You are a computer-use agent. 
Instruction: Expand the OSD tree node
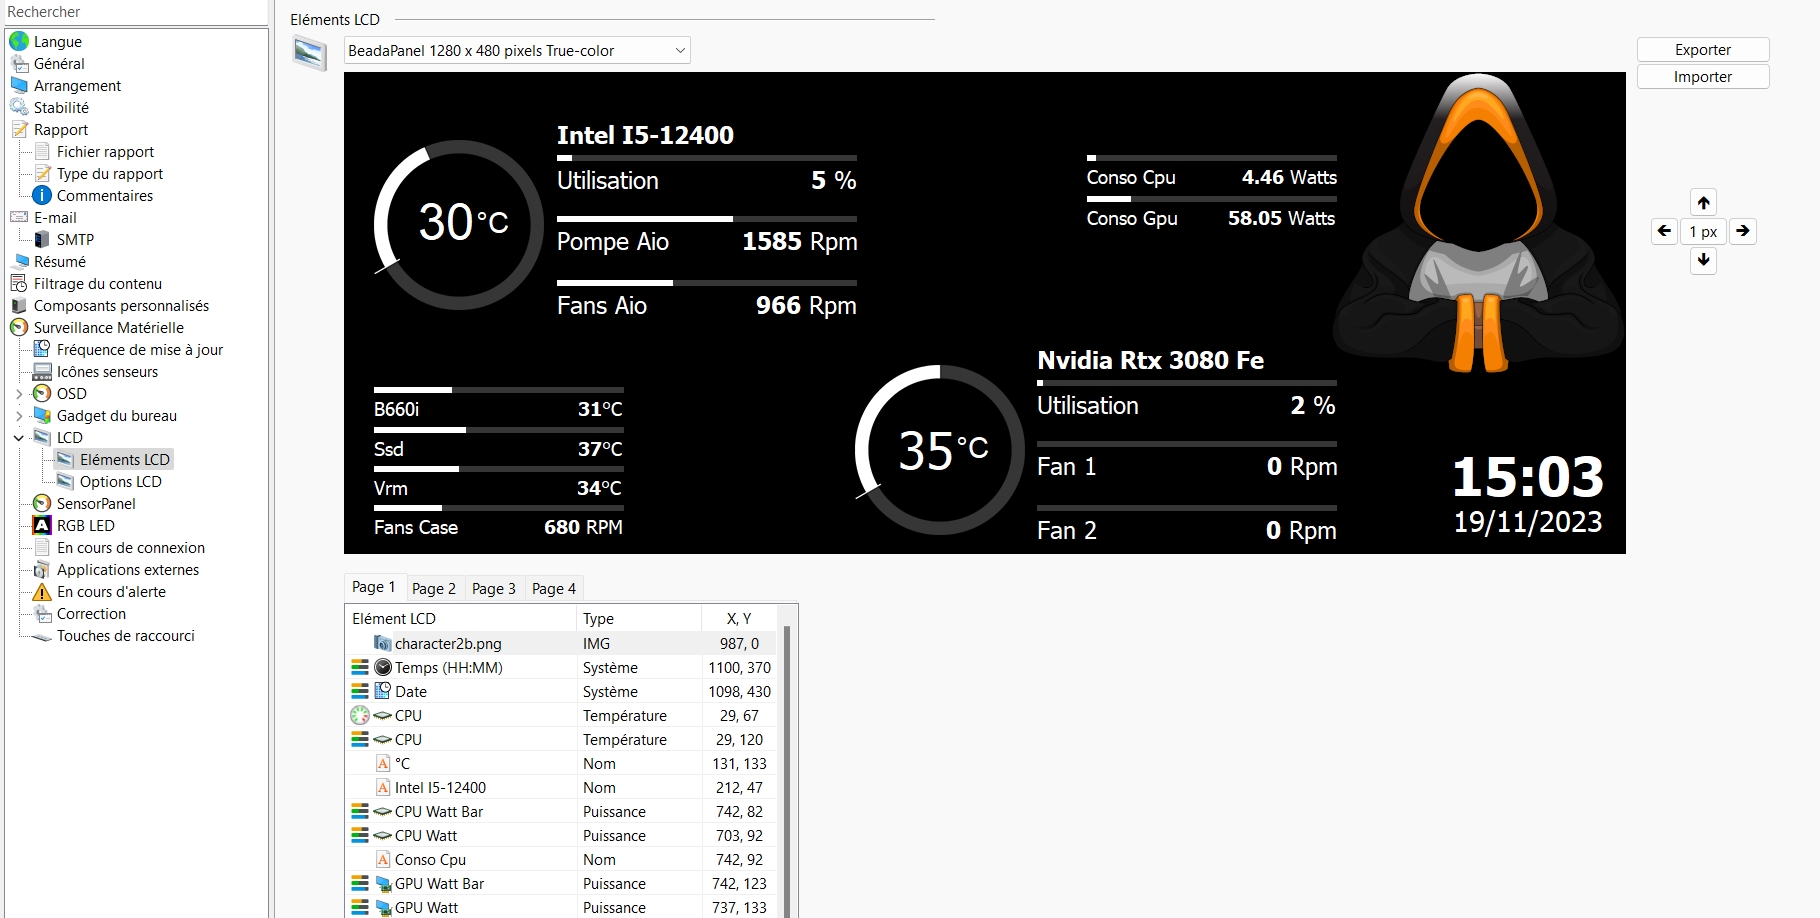point(19,393)
